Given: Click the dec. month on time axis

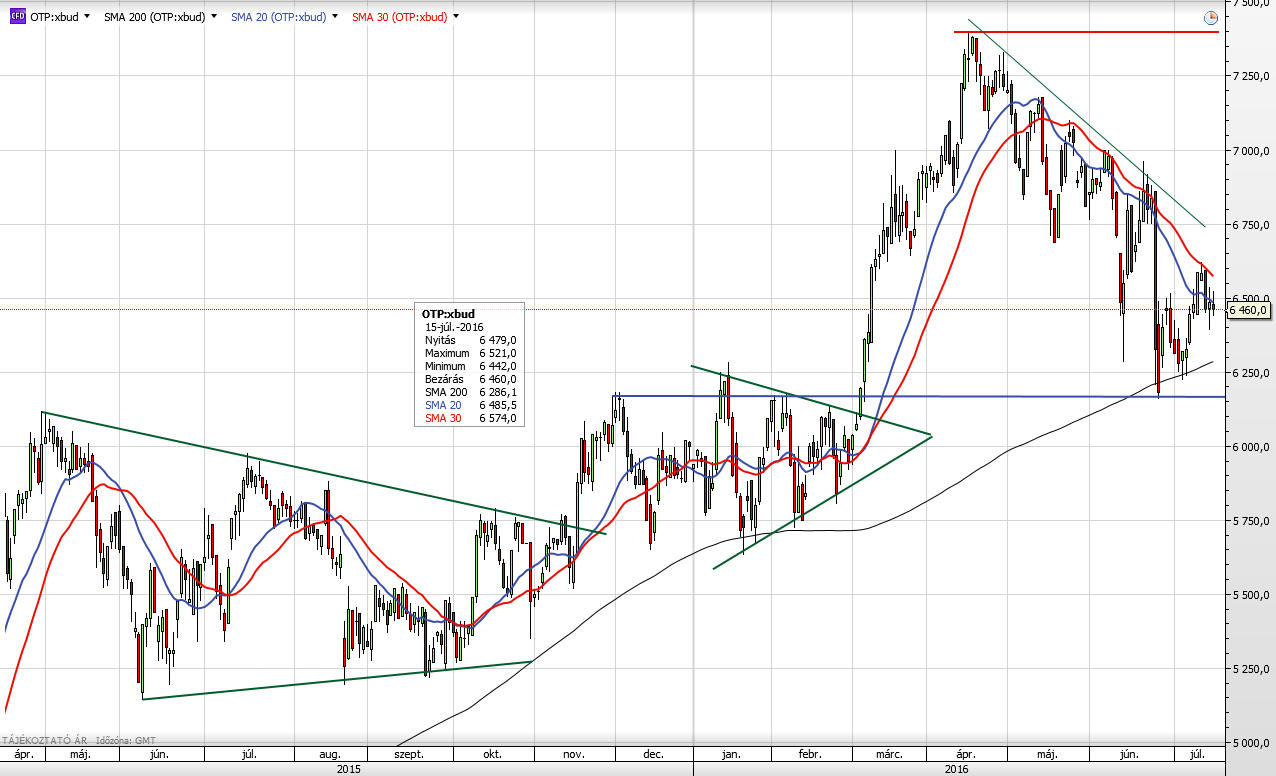Looking at the screenshot, I should (654, 754).
